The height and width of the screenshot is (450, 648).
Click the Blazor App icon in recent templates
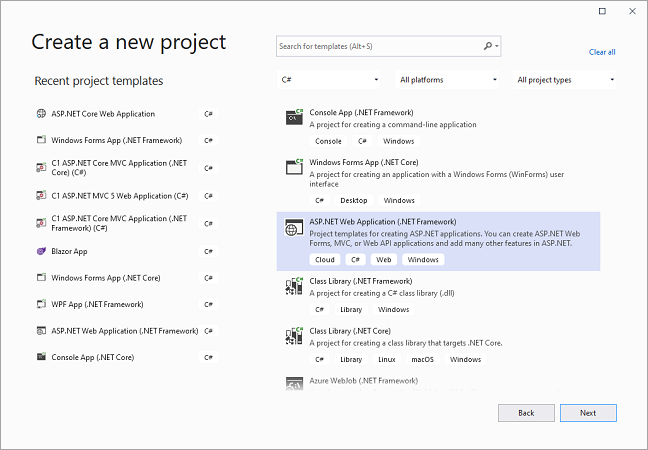point(41,251)
